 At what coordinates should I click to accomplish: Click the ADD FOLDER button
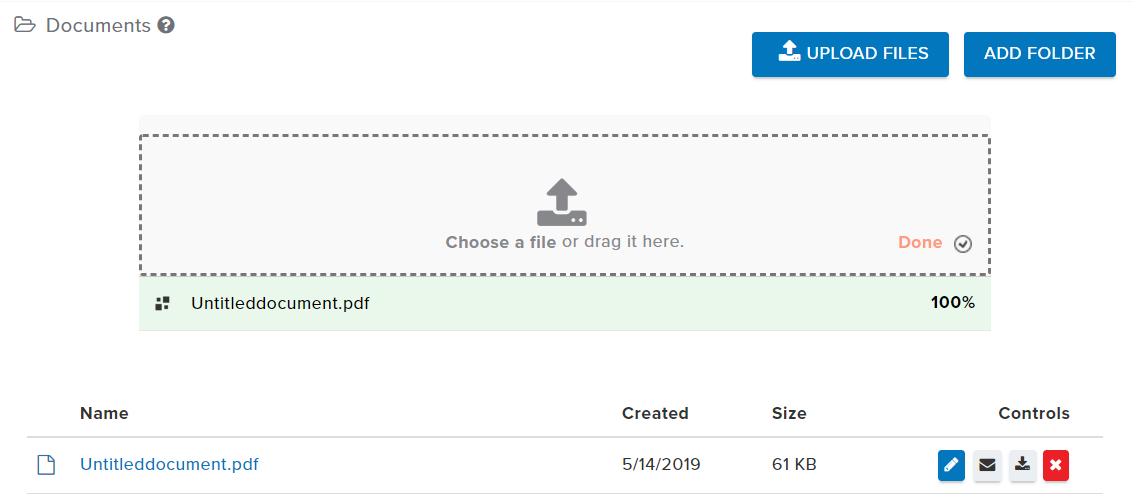click(x=1040, y=54)
